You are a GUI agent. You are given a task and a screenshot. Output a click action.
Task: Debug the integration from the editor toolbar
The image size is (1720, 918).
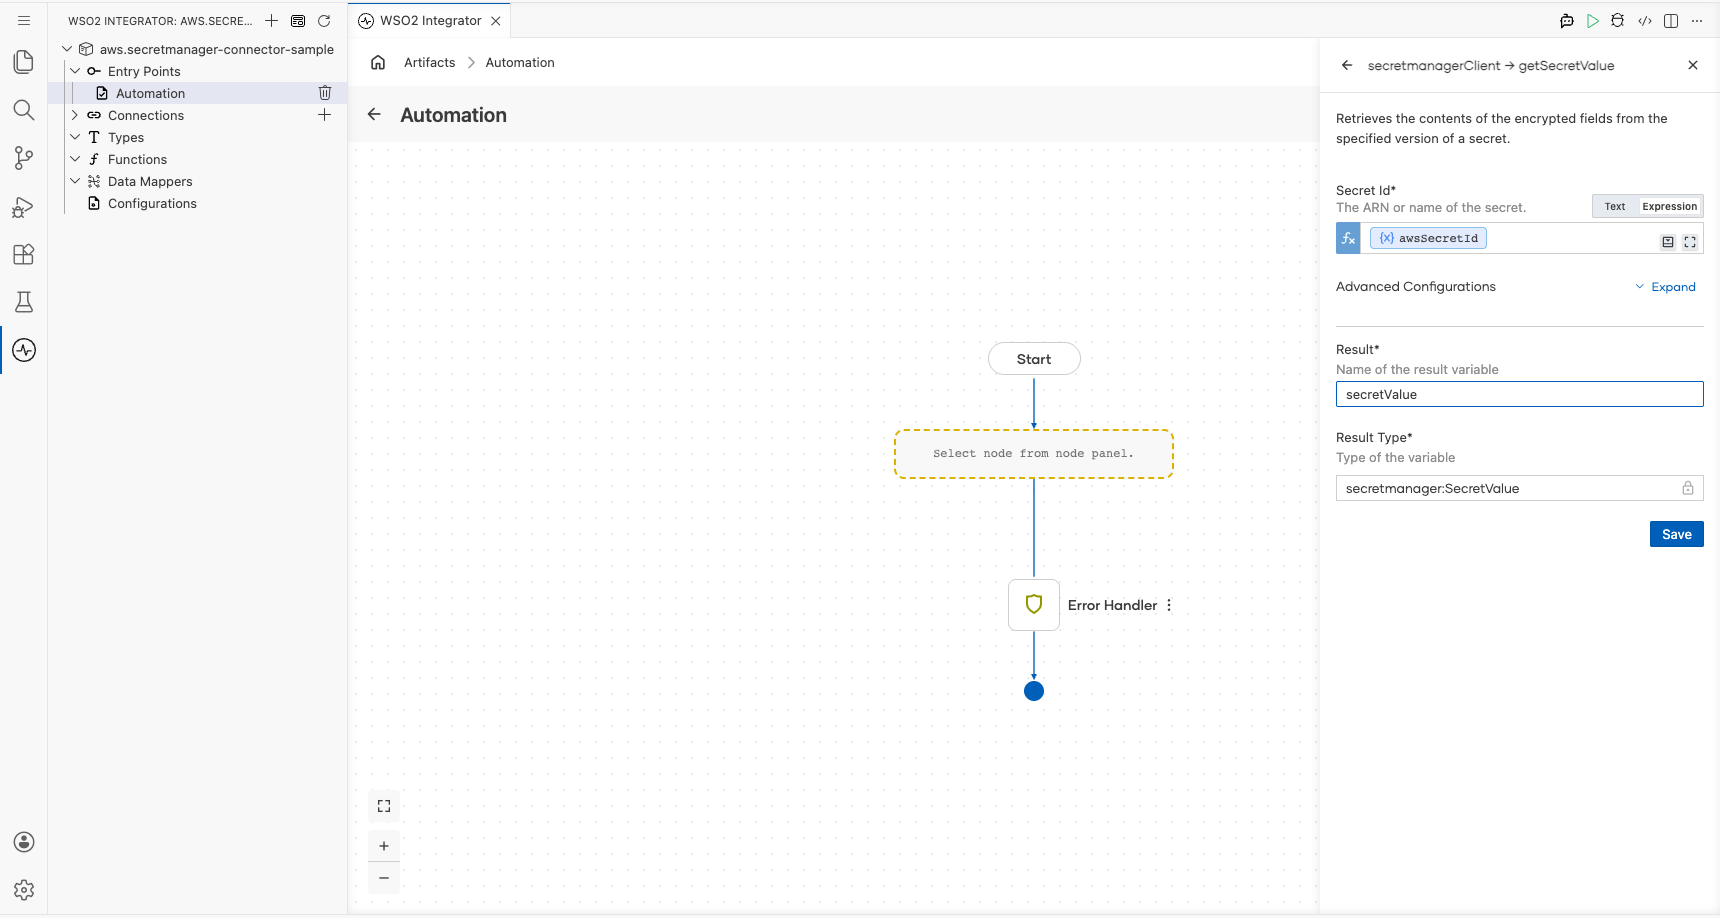click(1618, 20)
